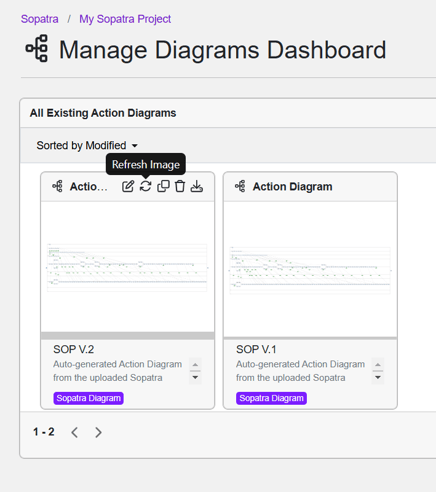Go to the previous page of diagrams
The width and height of the screenshot is (436, 492).
coord(75,432)
